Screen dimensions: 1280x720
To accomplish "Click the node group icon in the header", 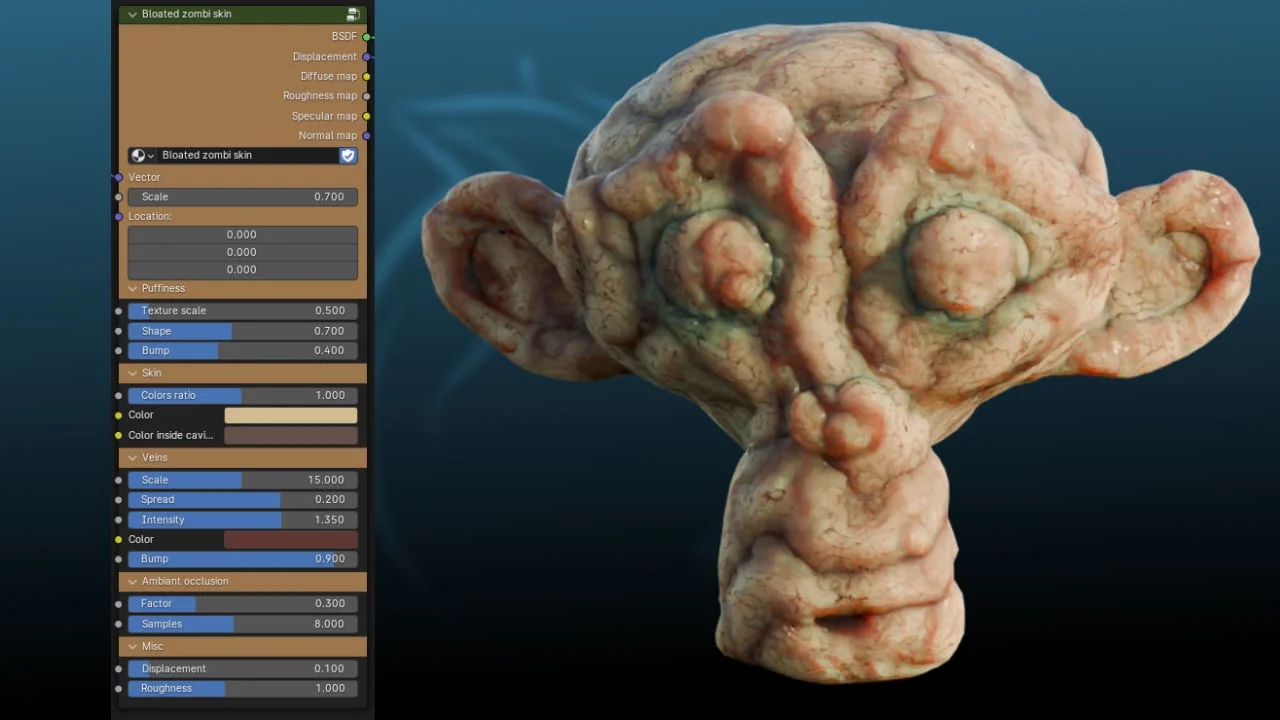I will tap(353, 14).
